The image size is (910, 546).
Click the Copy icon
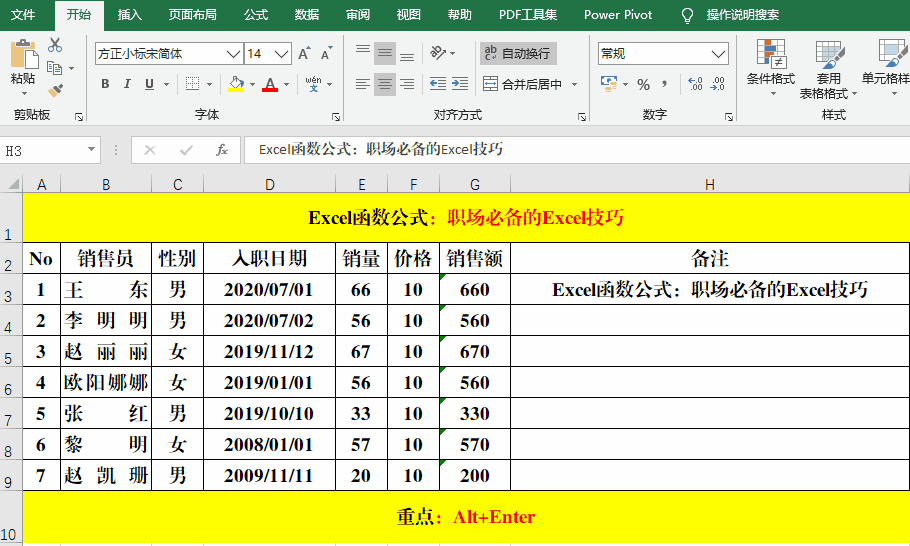55,68
